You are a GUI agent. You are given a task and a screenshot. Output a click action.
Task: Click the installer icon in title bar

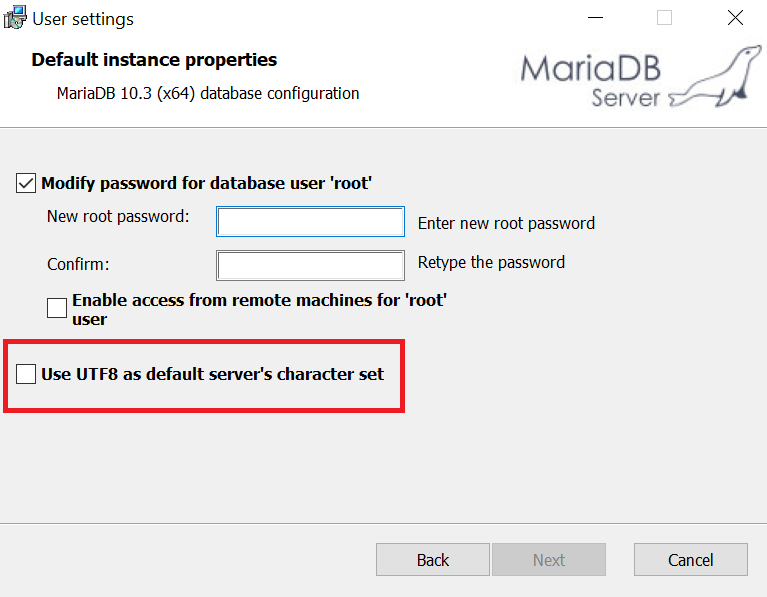[x=15, y=18]
